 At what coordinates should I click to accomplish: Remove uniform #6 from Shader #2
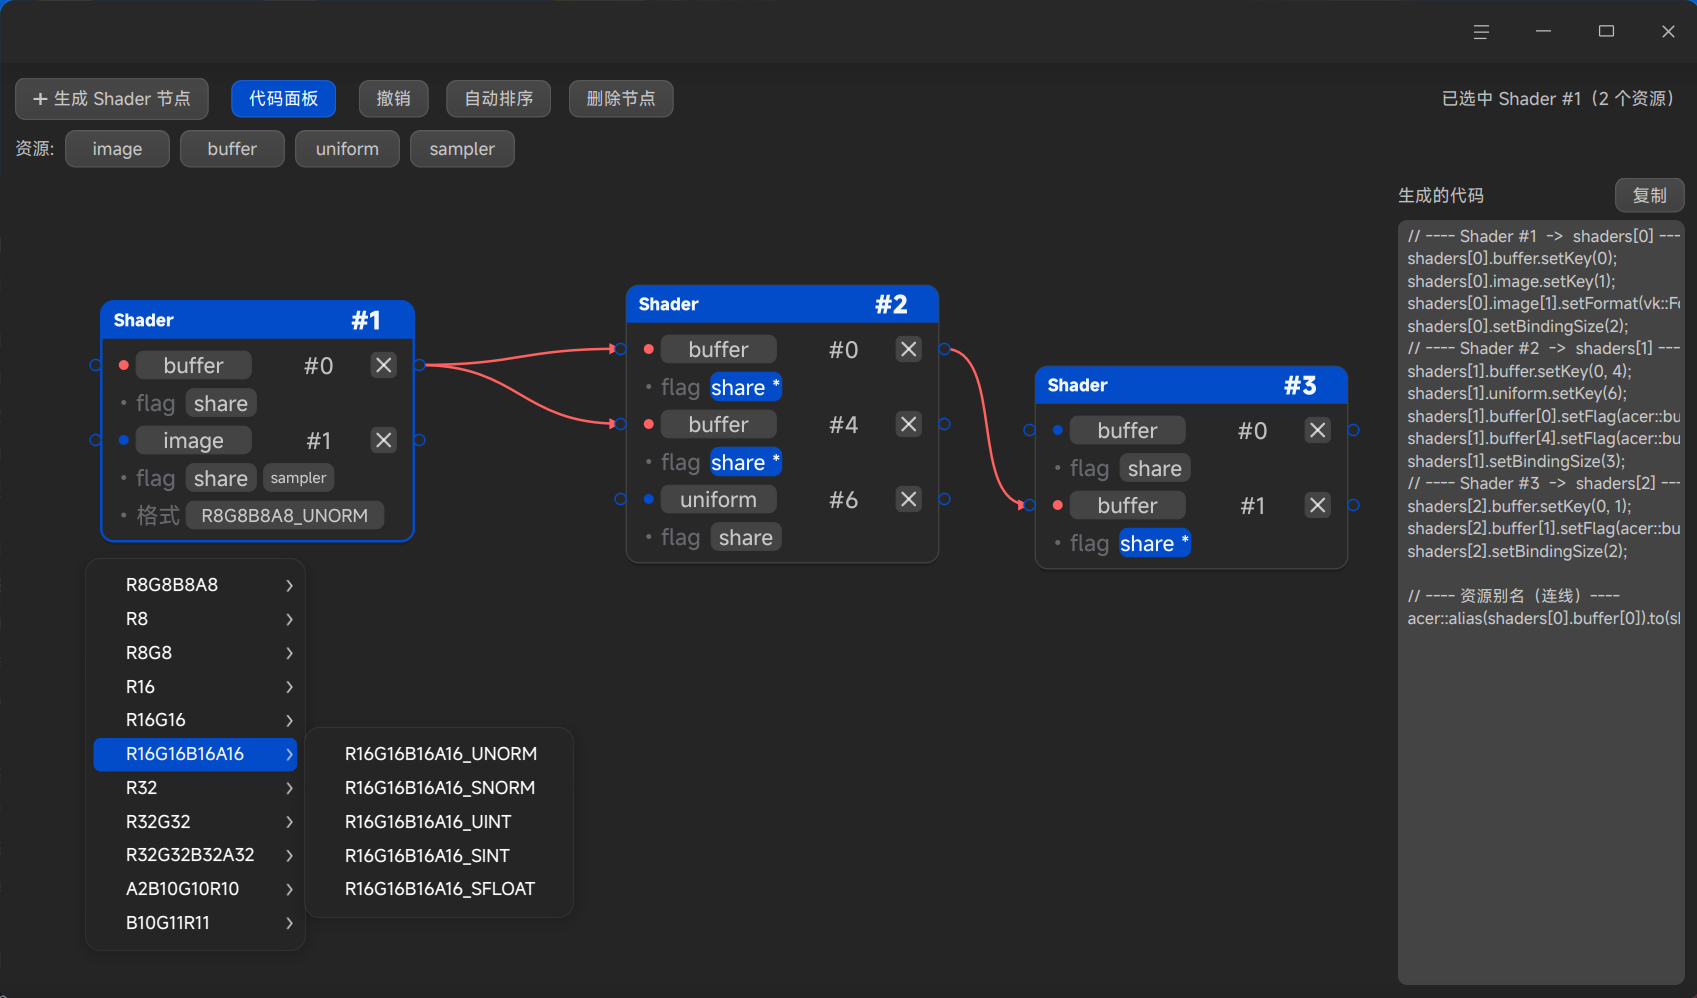coord(908,499)
